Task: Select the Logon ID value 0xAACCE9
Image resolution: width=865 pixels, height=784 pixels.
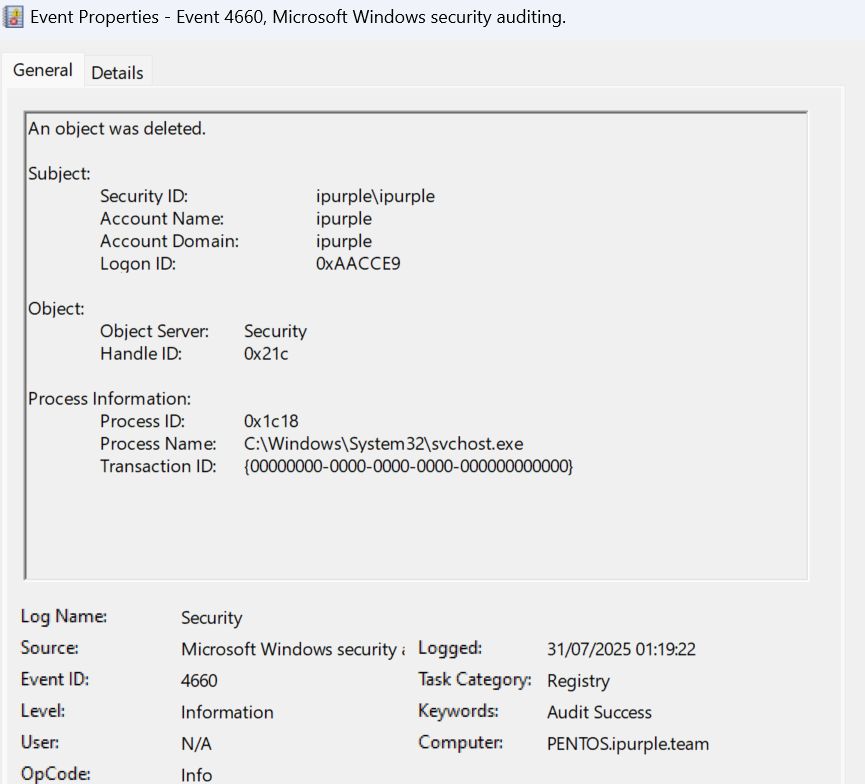Action: tap(358, 264)
